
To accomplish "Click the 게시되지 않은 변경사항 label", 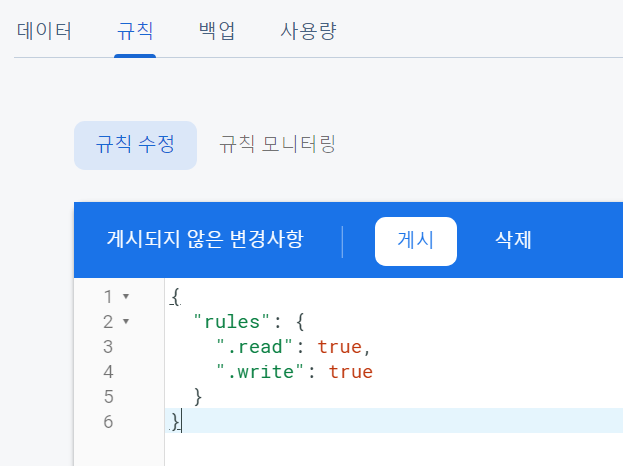I will [205, 240].
